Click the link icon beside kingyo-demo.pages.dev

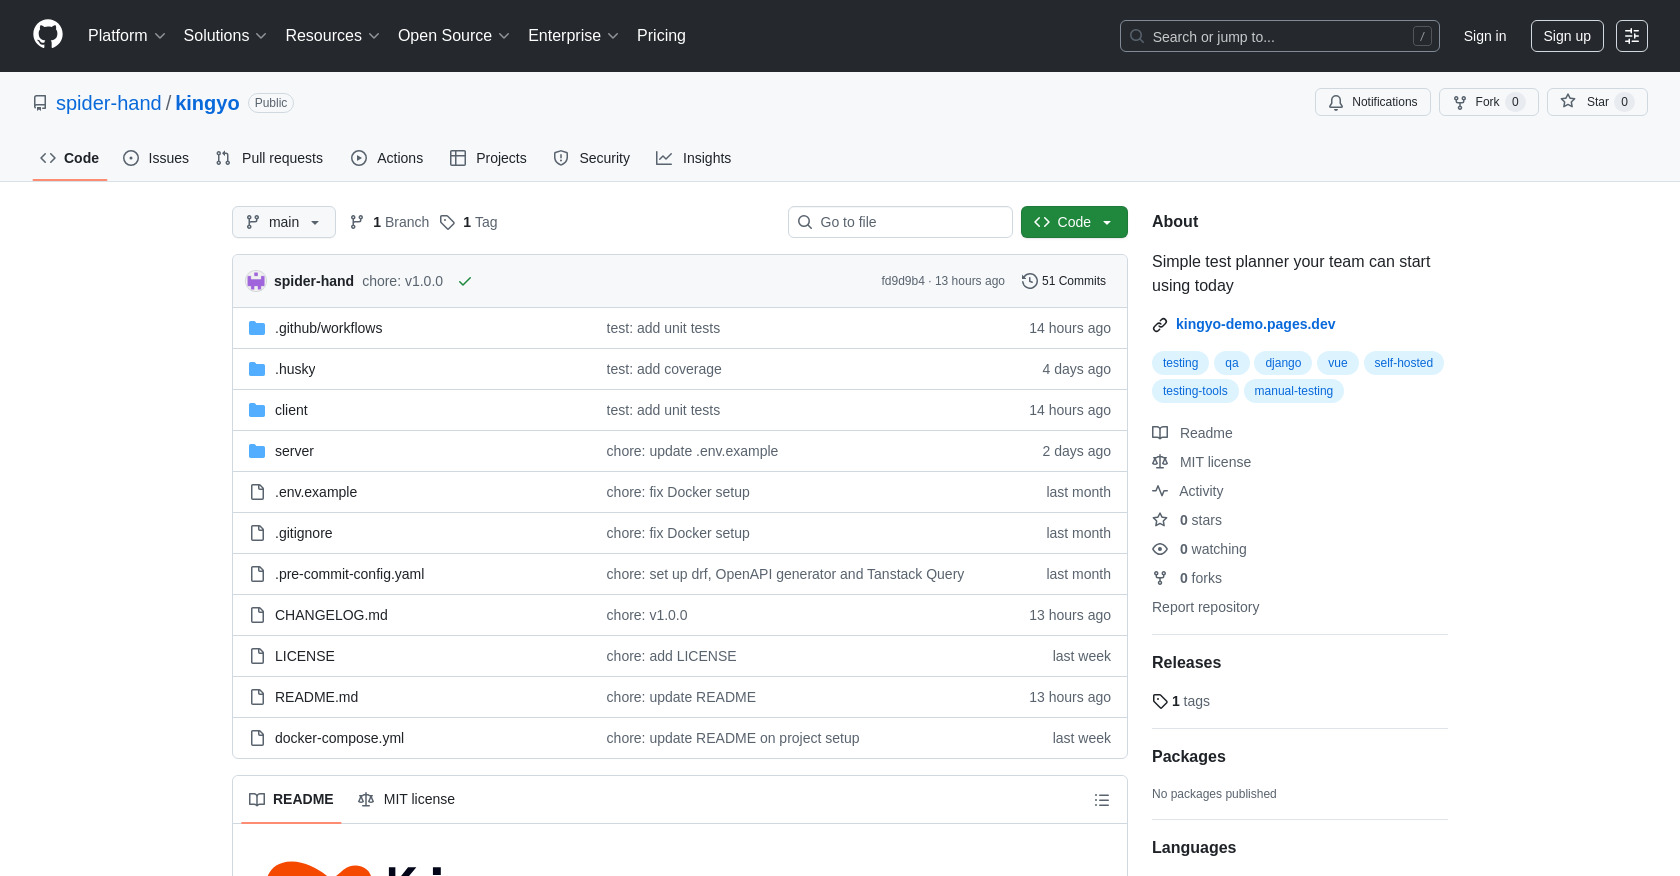pyautogui.click(x=1160, y=325)
